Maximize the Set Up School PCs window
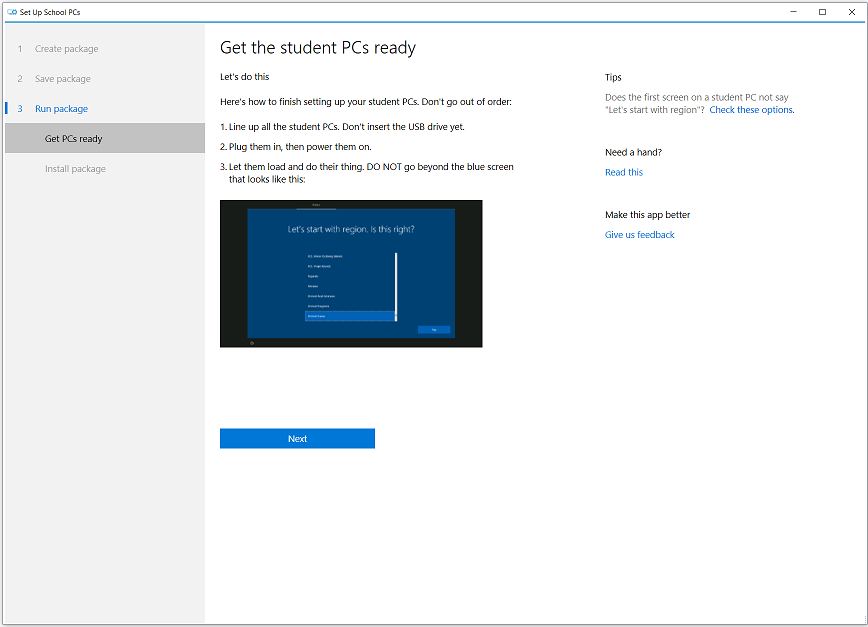 coord(822,12)
